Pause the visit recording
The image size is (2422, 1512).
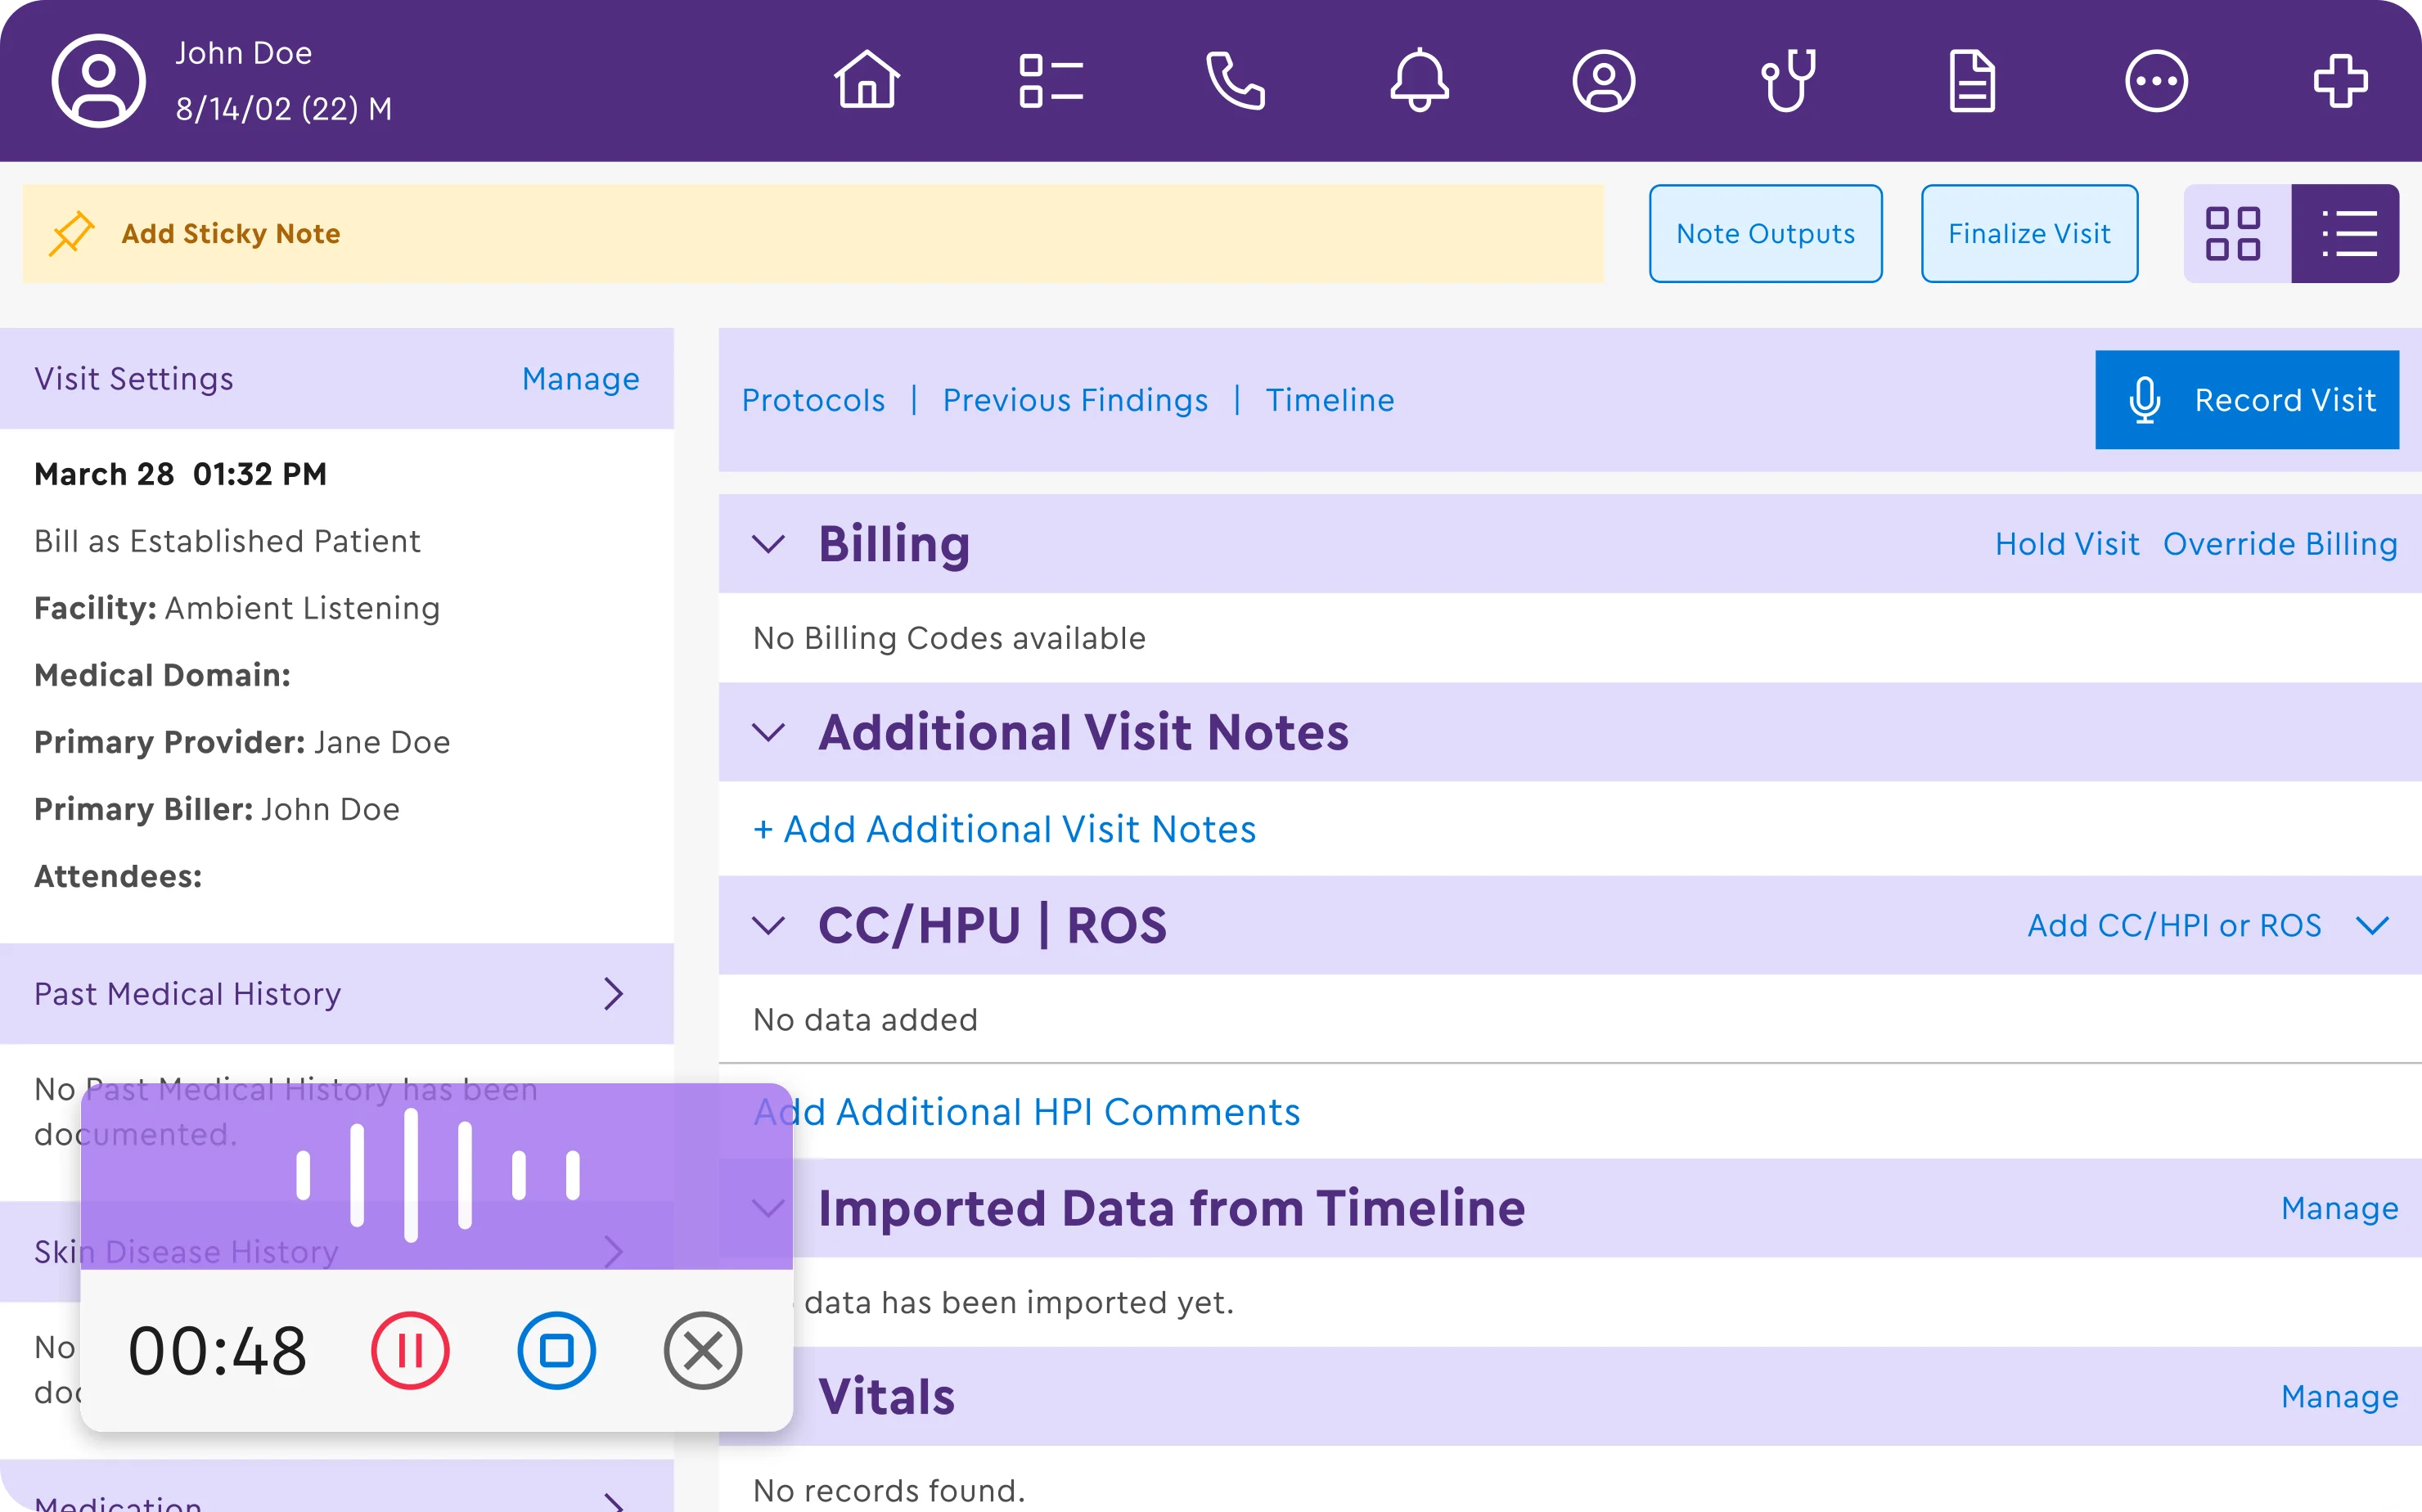410,1350
